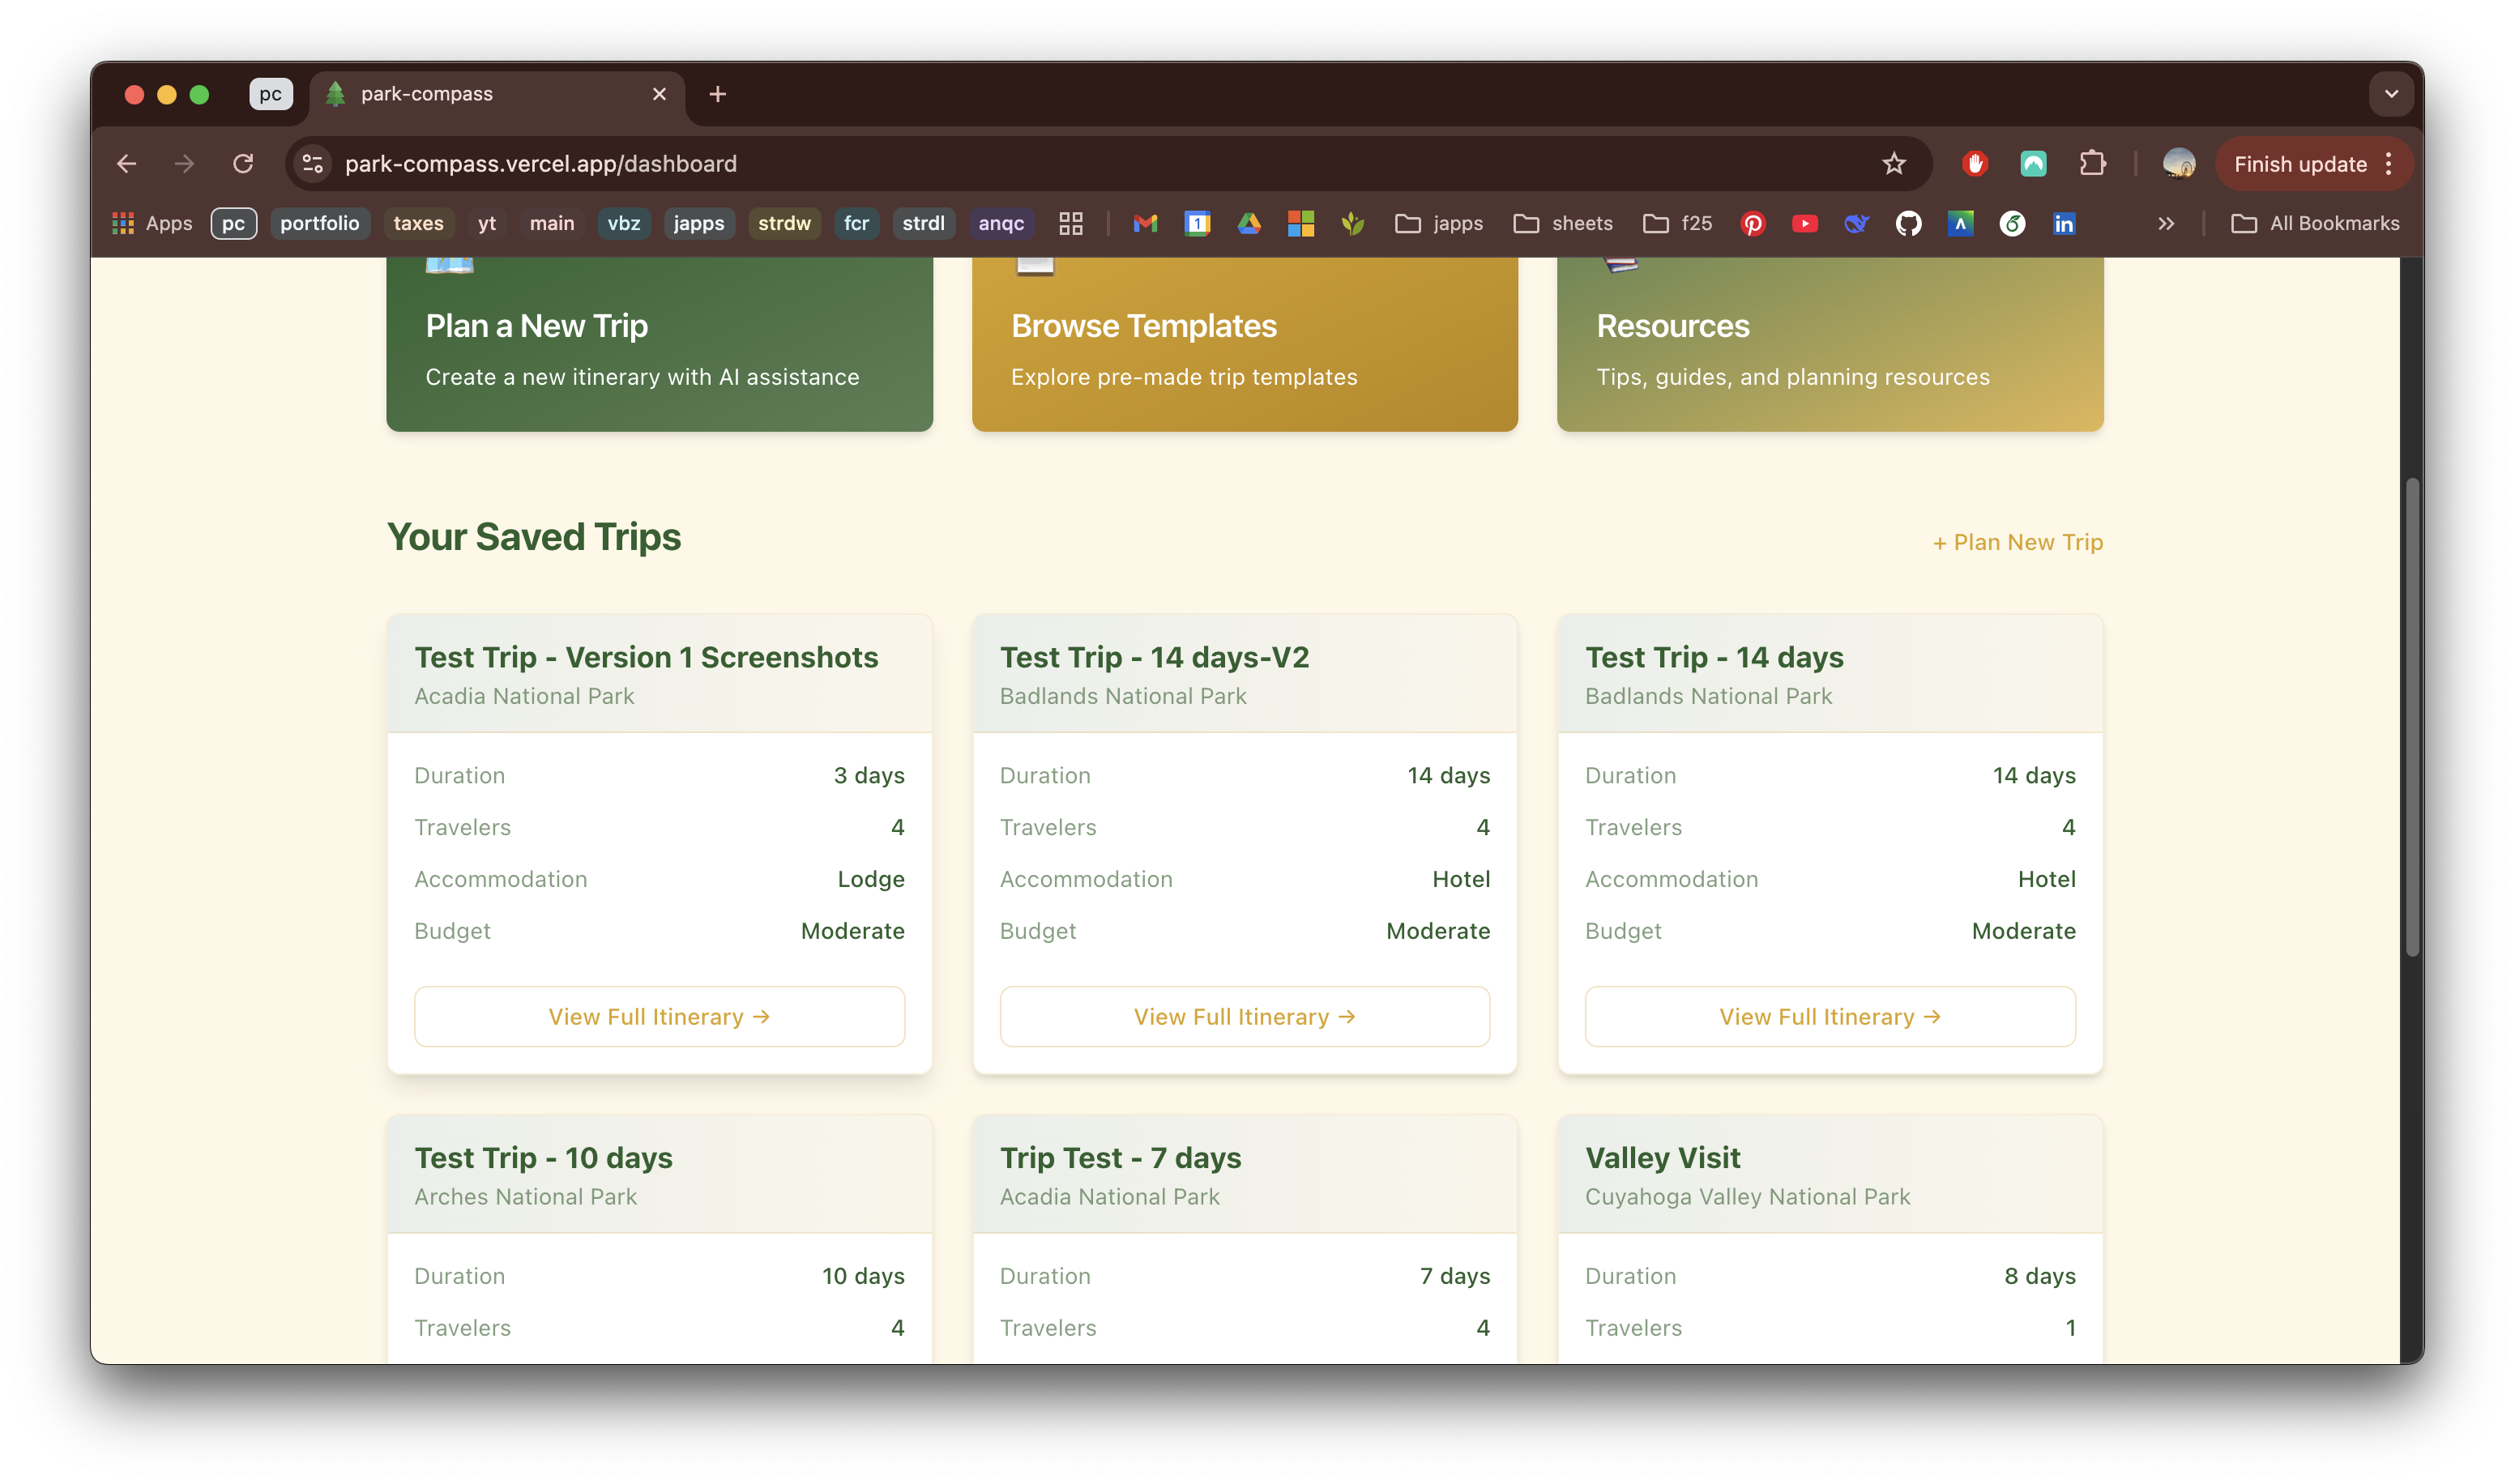Viewport: 2515px width, 1484px height.
Task: Click the Trip Test - 7 days title
Action: (1121, 1158)
